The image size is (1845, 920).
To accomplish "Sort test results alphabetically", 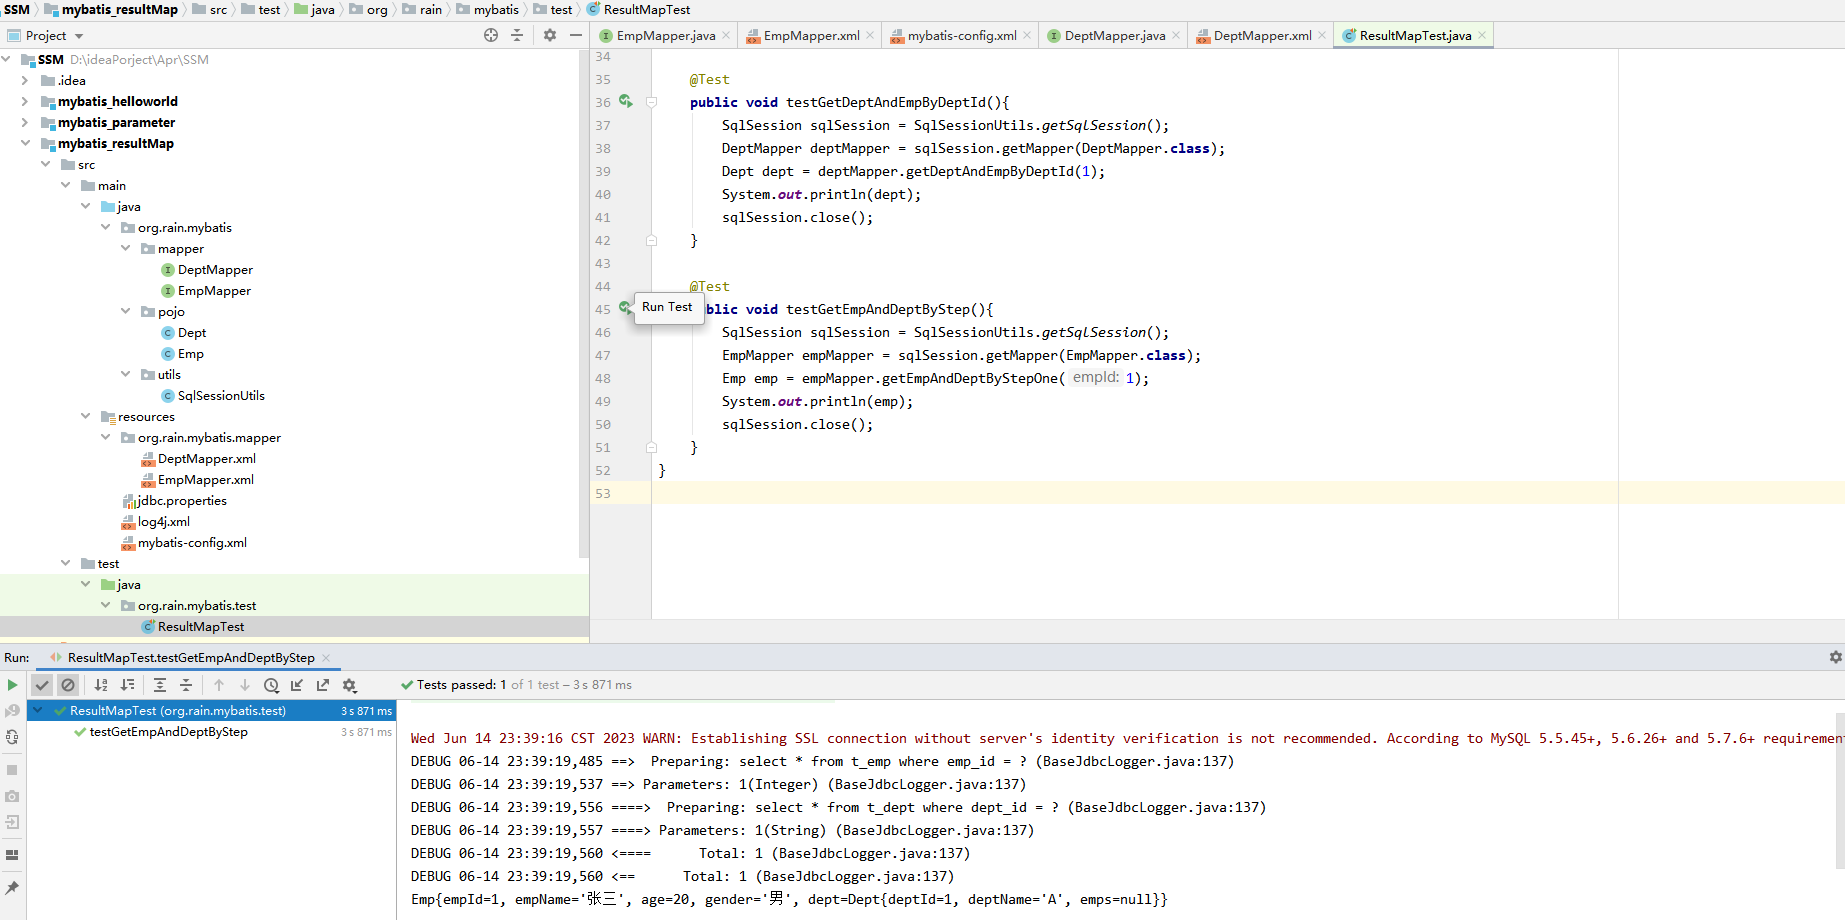I will point(101,685).
